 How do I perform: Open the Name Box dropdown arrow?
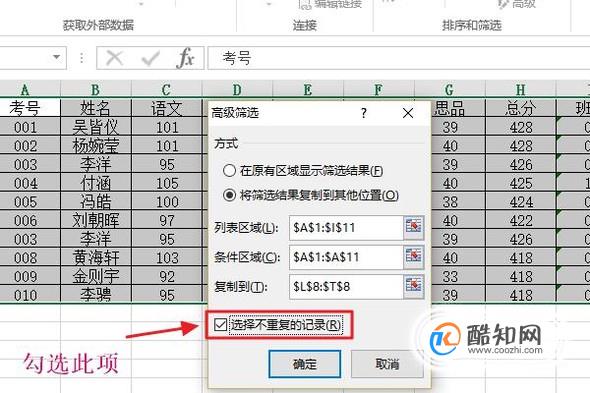[56, 57]
